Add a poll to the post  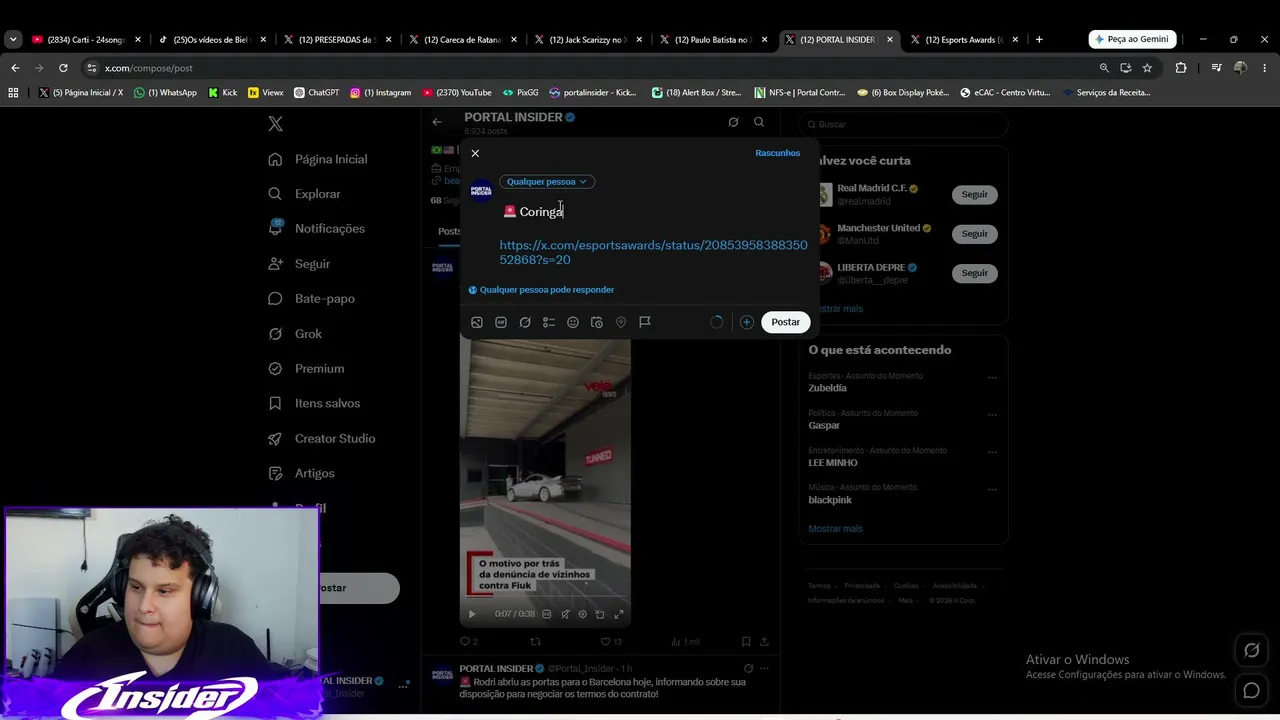coord(549,322)
